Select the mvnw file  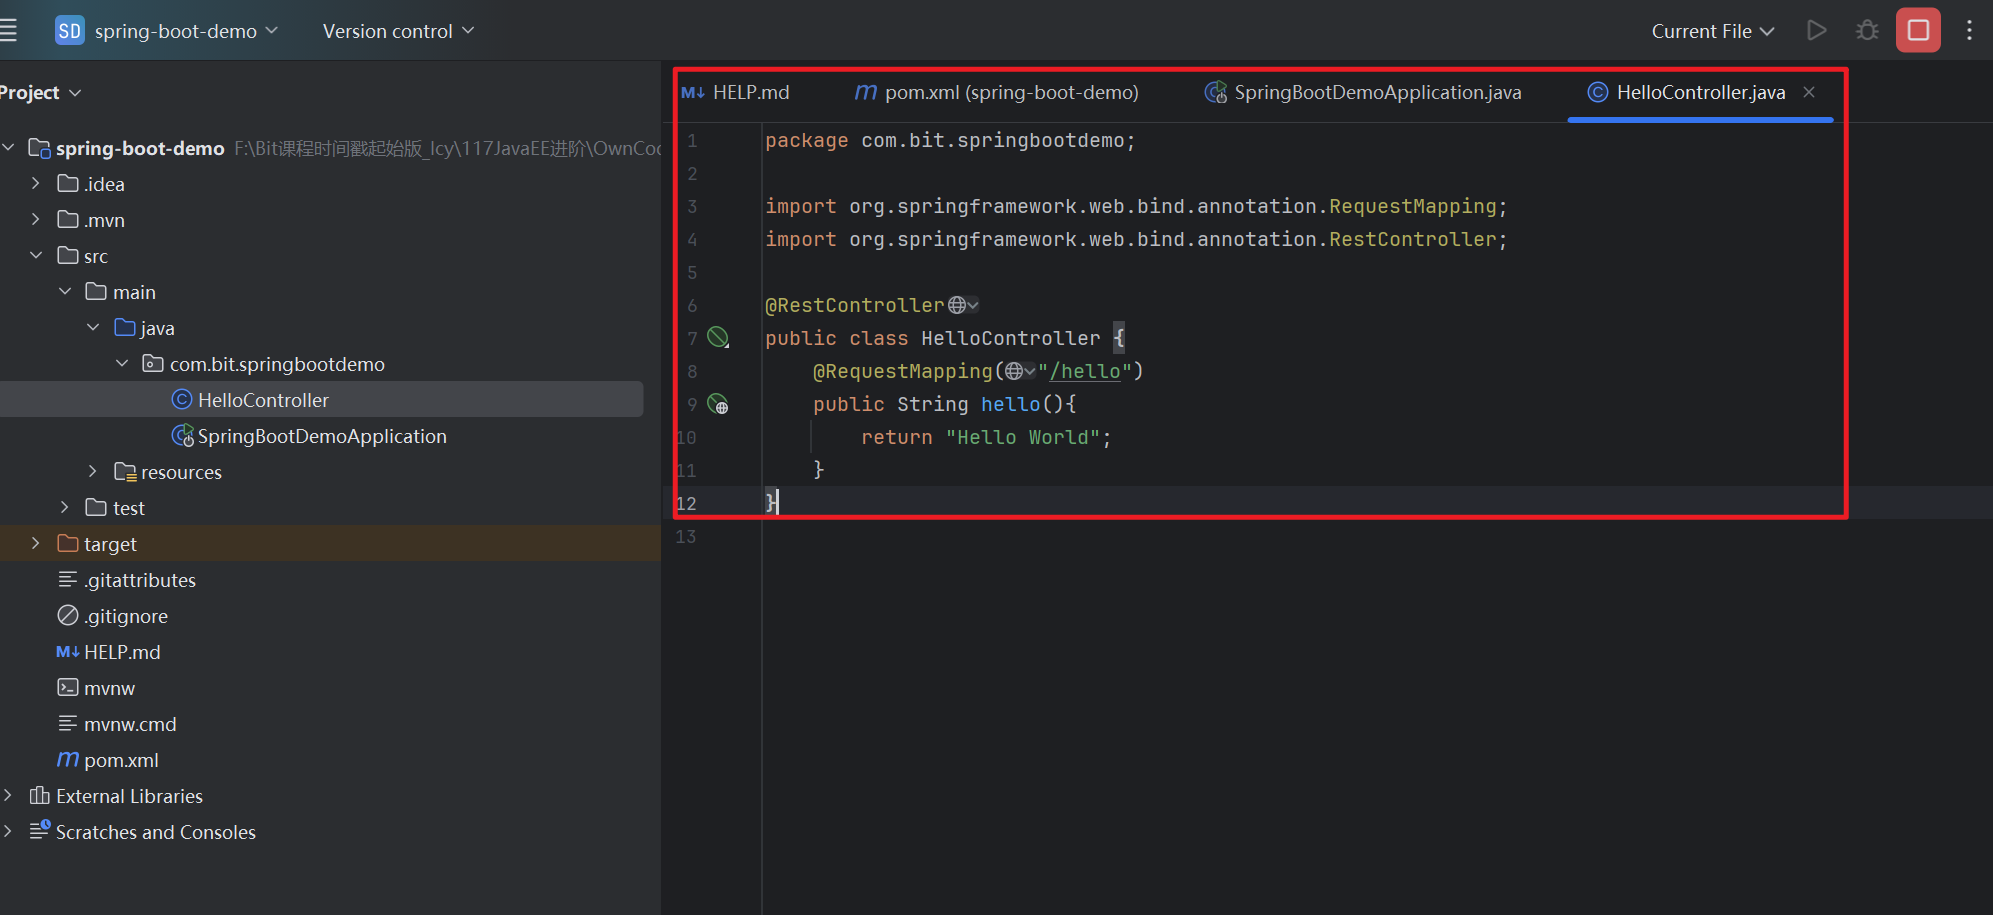click(x=109, y=688)
